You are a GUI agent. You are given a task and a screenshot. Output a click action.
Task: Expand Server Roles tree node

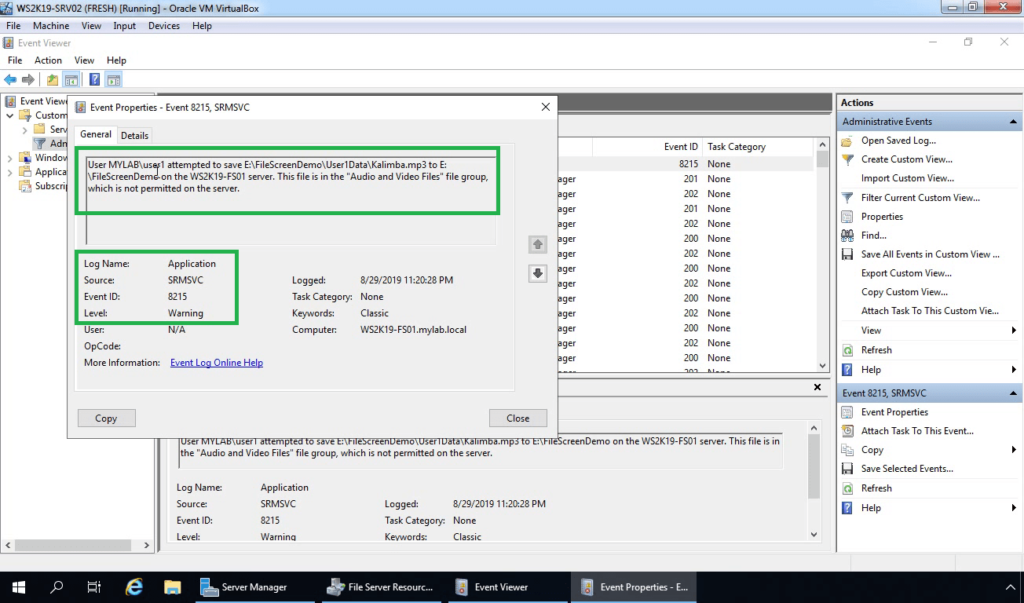pyautogui.click(x=25, y=130)
